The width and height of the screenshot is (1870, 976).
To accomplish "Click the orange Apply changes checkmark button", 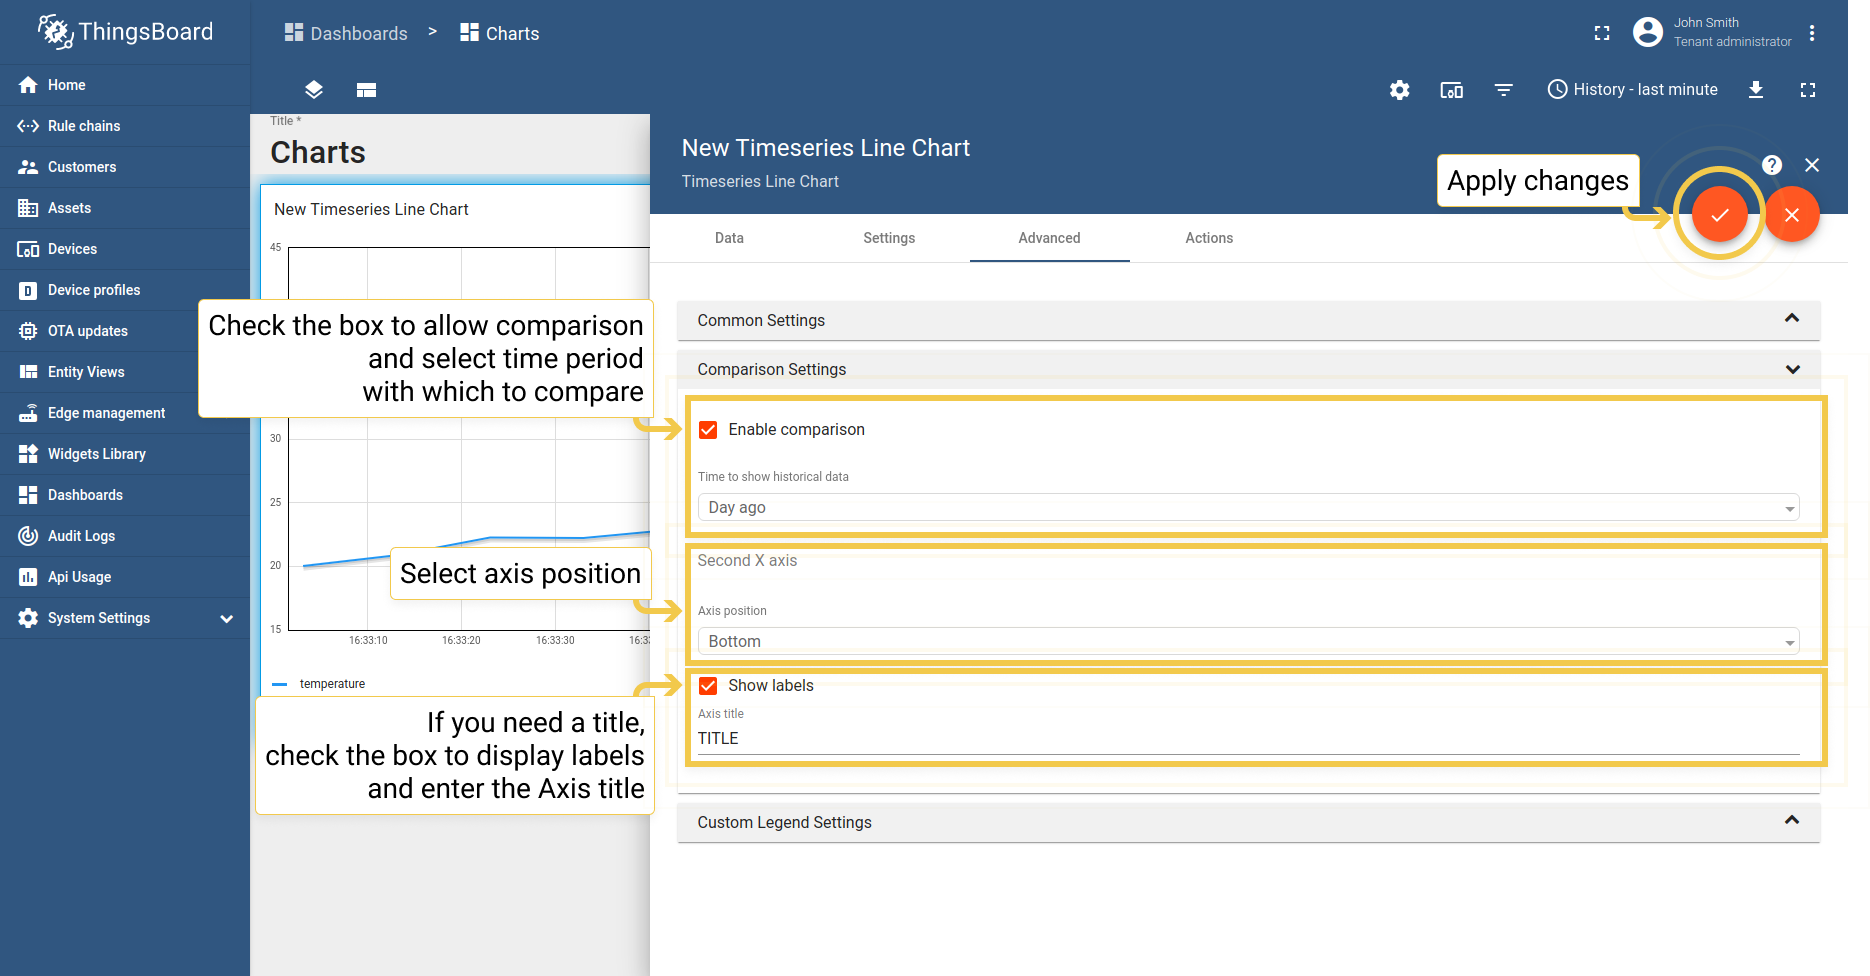I will coord(1719,215).
